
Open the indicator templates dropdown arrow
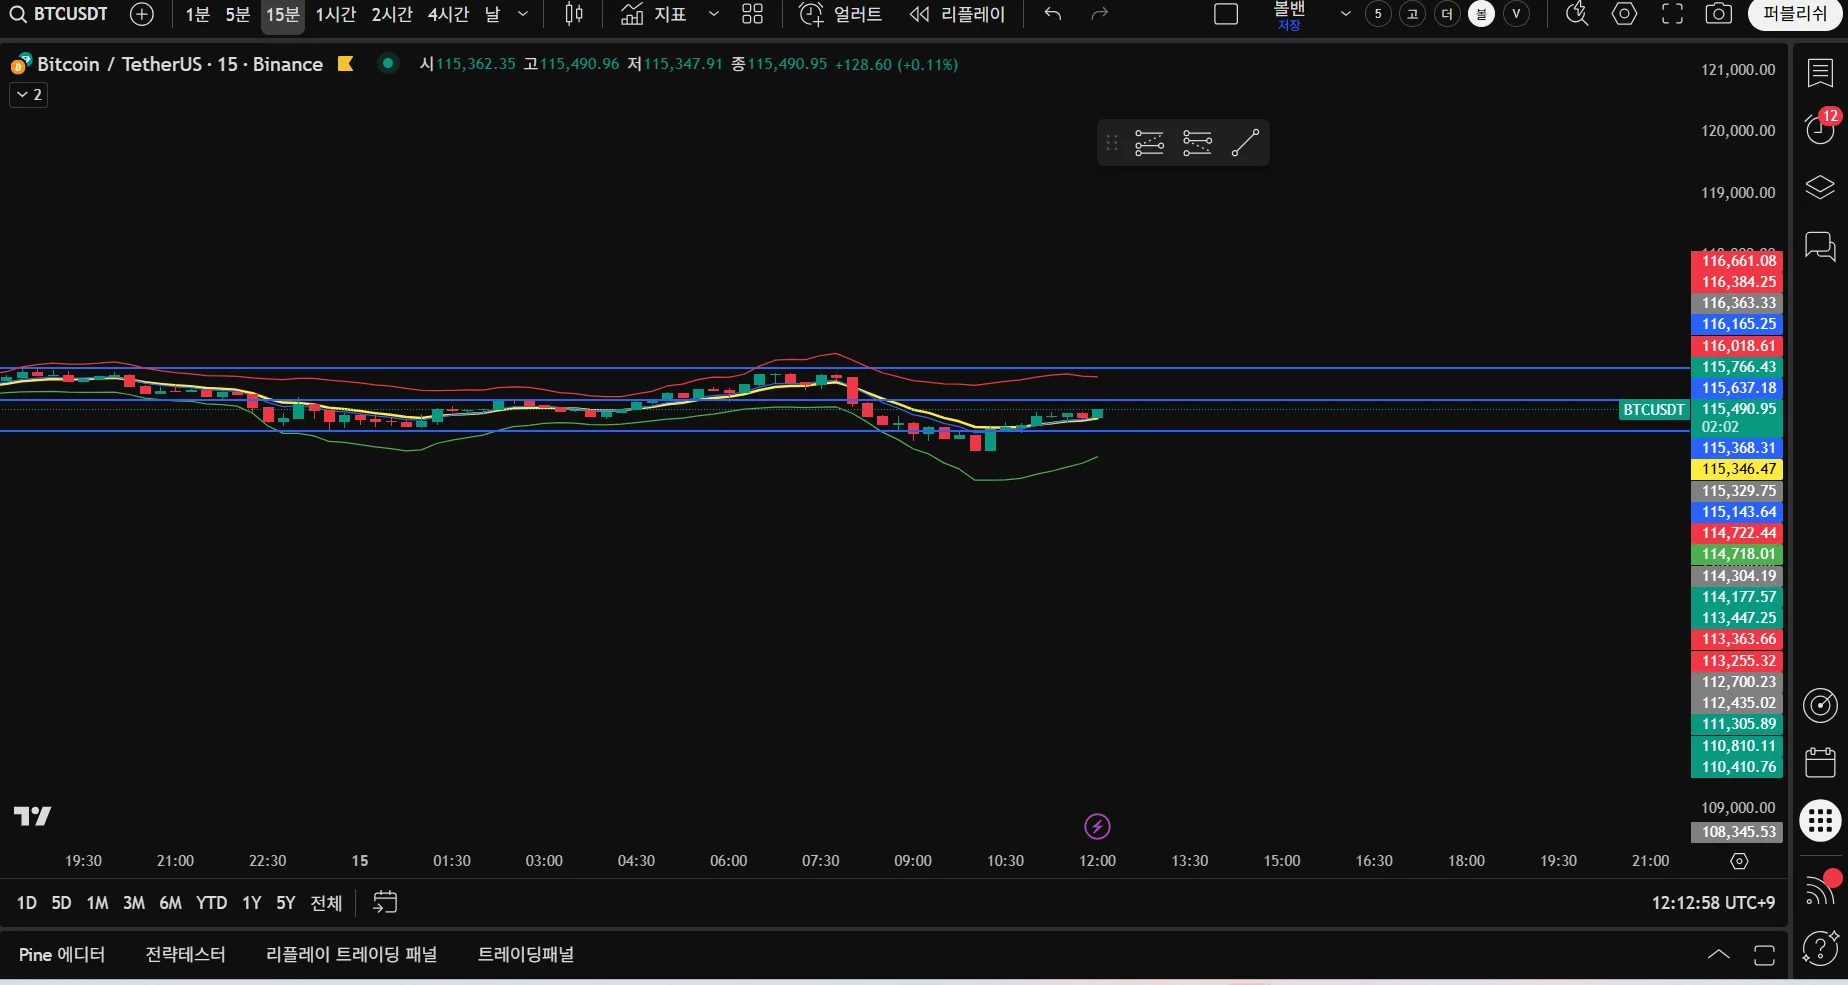pyautogui.click(x=713, y=14)
